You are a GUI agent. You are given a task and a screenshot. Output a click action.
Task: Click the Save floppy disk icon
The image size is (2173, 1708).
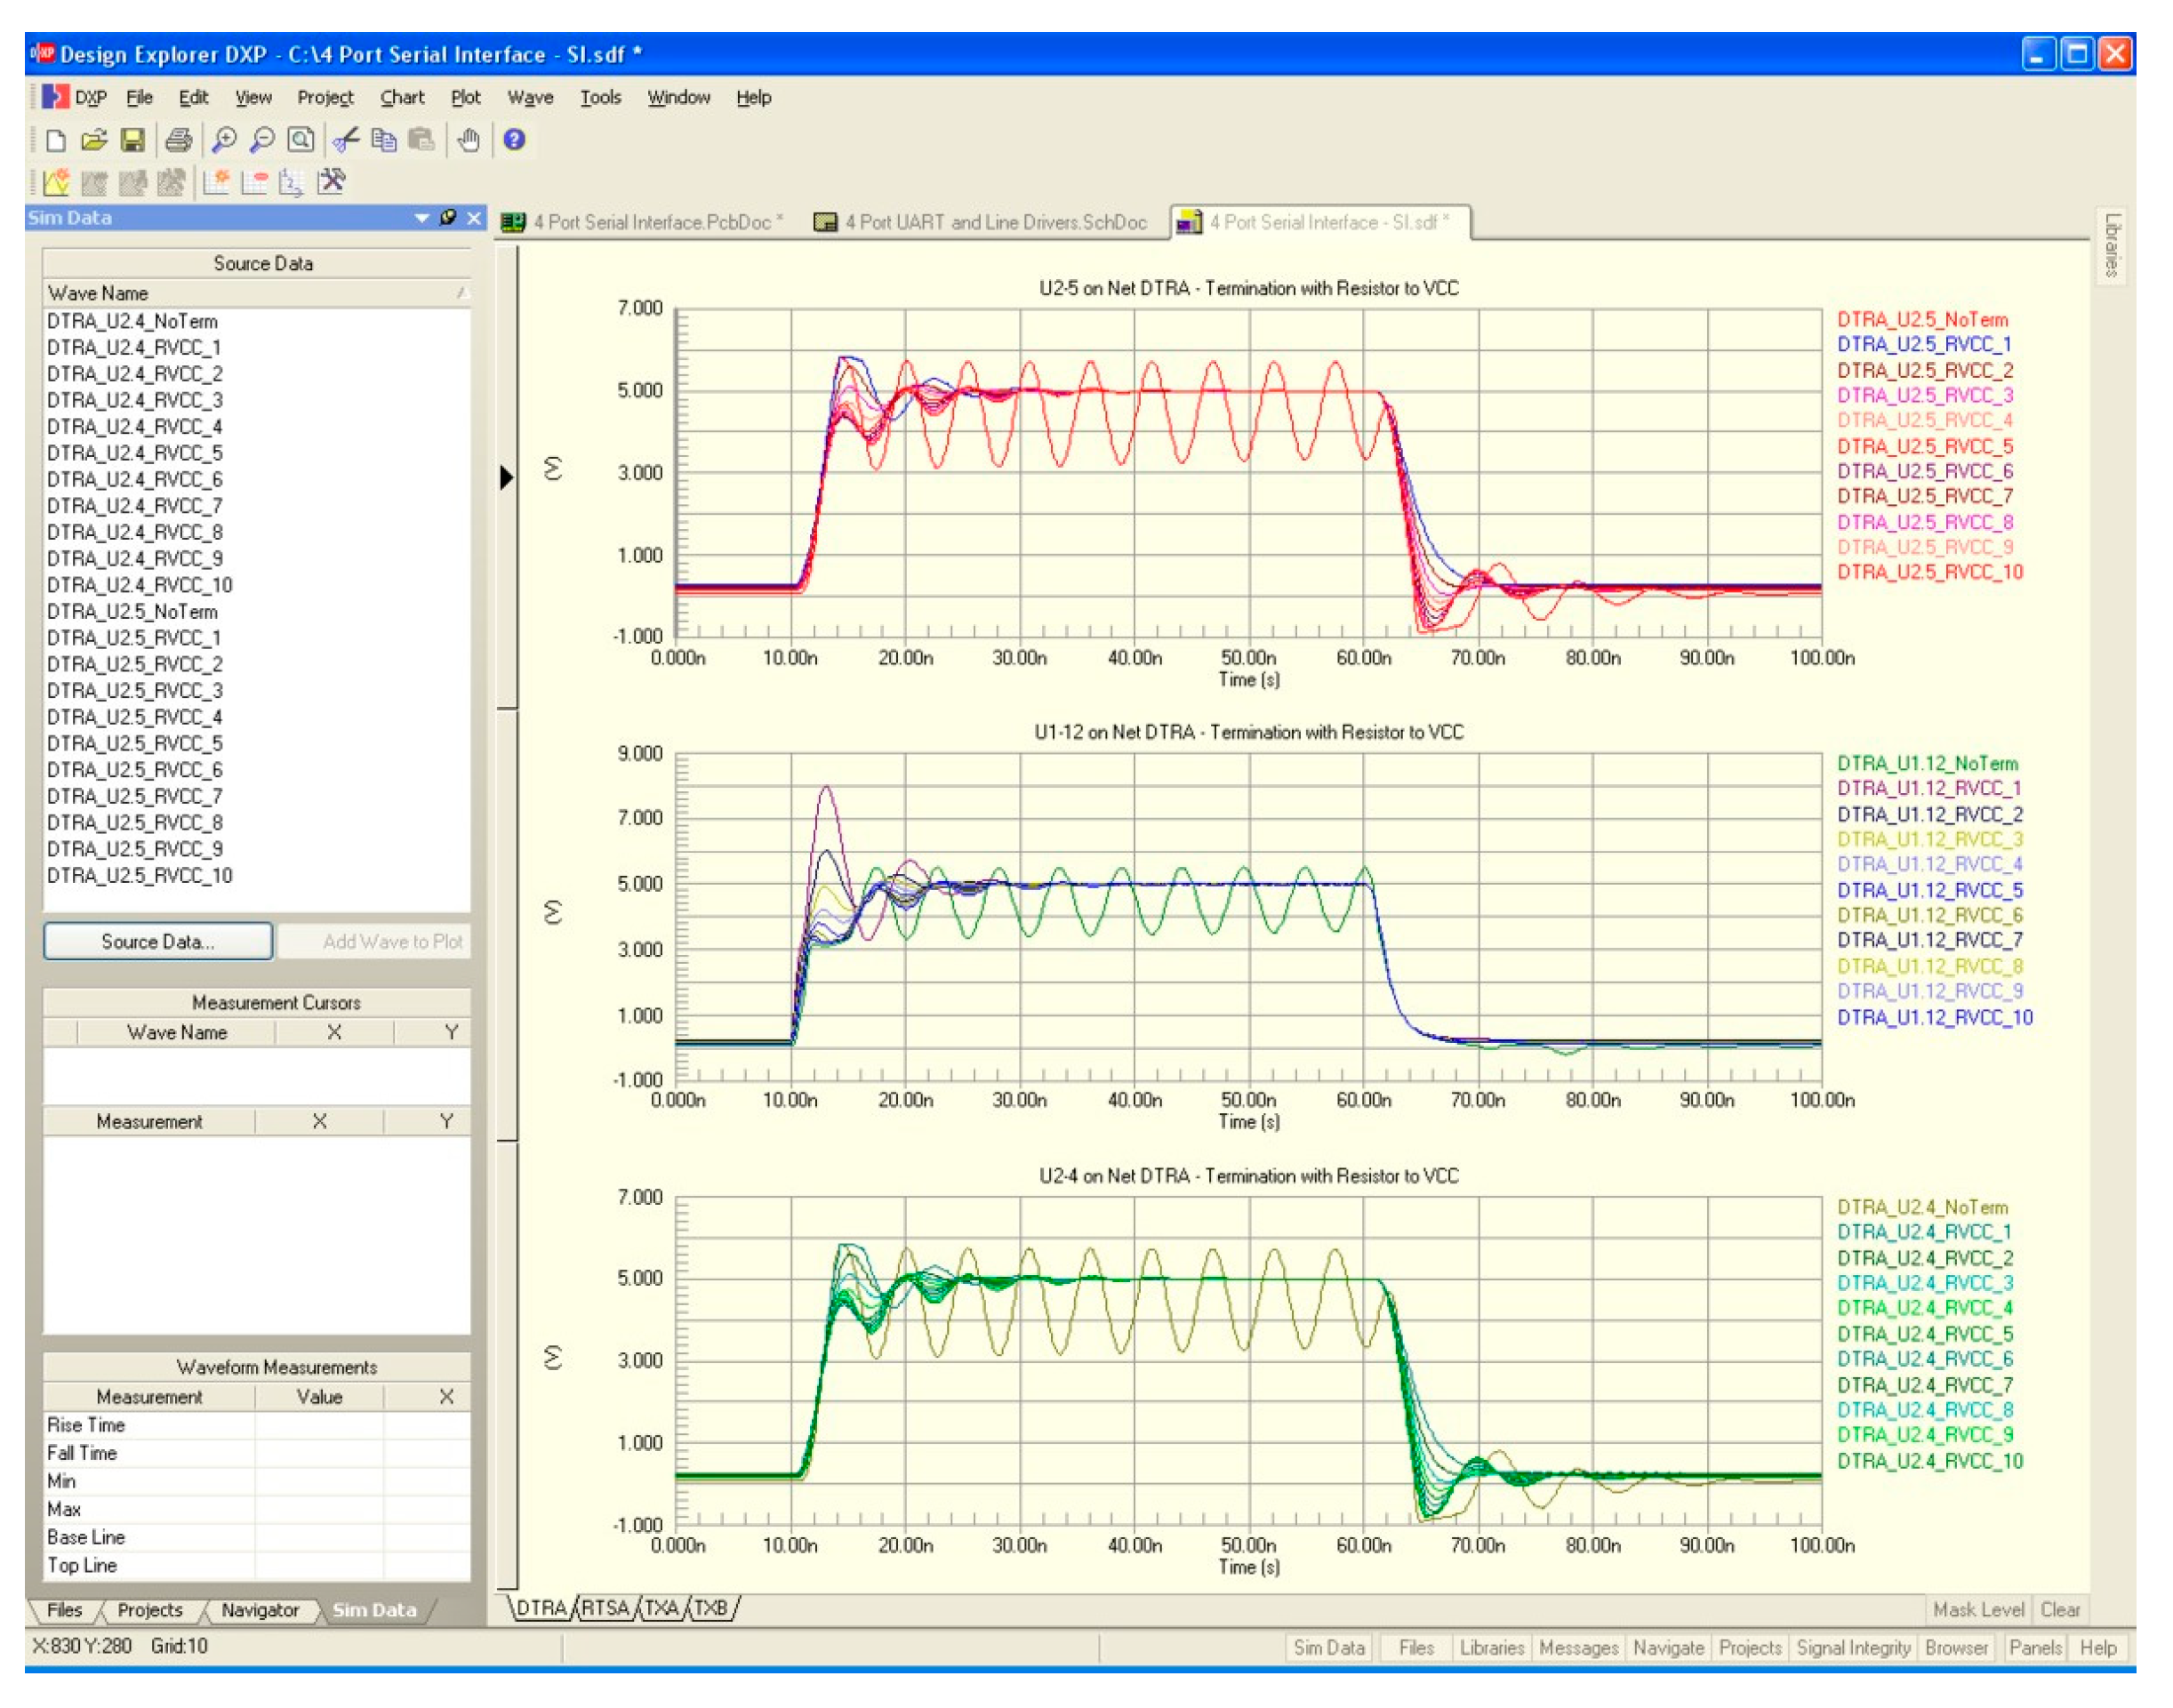point(133,140)
